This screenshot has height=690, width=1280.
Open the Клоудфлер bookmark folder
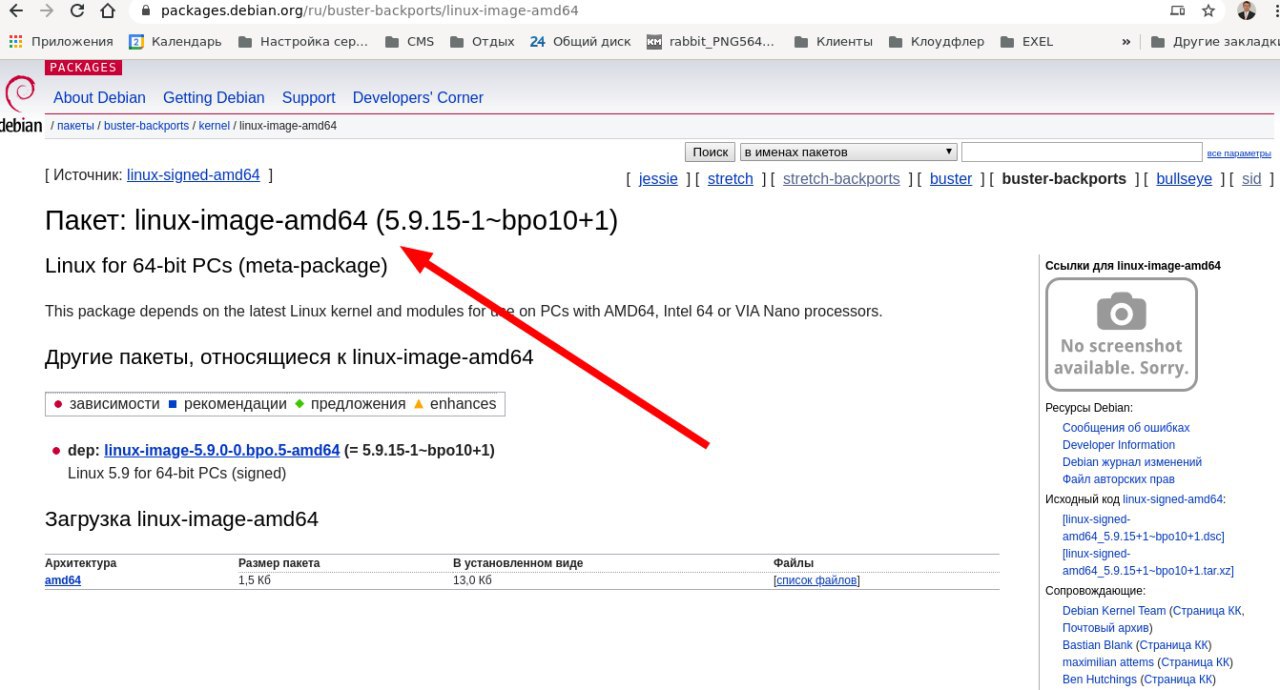tap(936, 41)
